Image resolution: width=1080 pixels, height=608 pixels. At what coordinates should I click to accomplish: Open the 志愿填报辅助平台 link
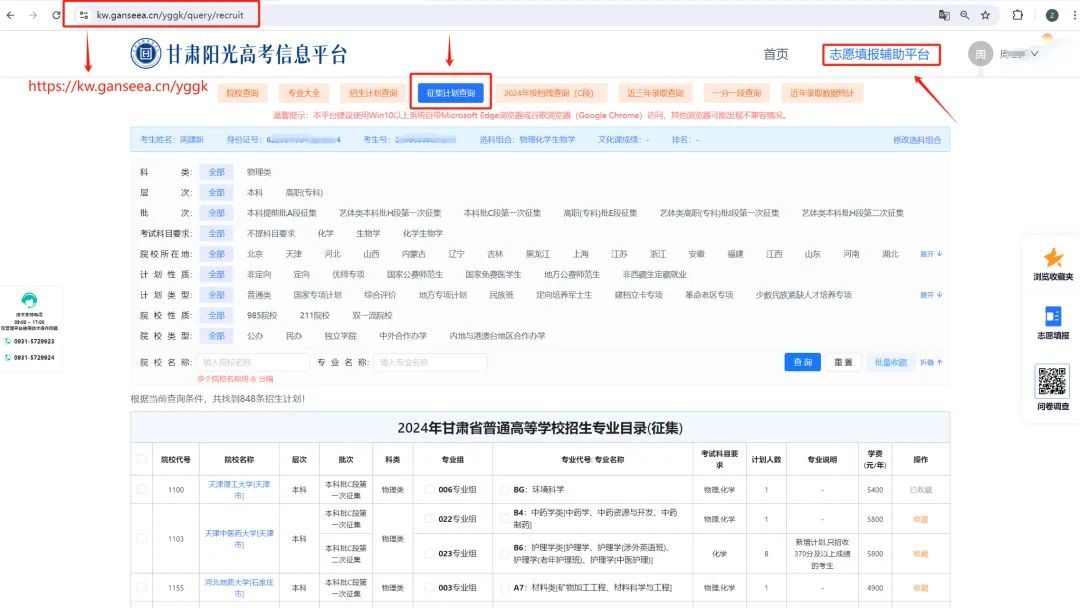(881, 54)
